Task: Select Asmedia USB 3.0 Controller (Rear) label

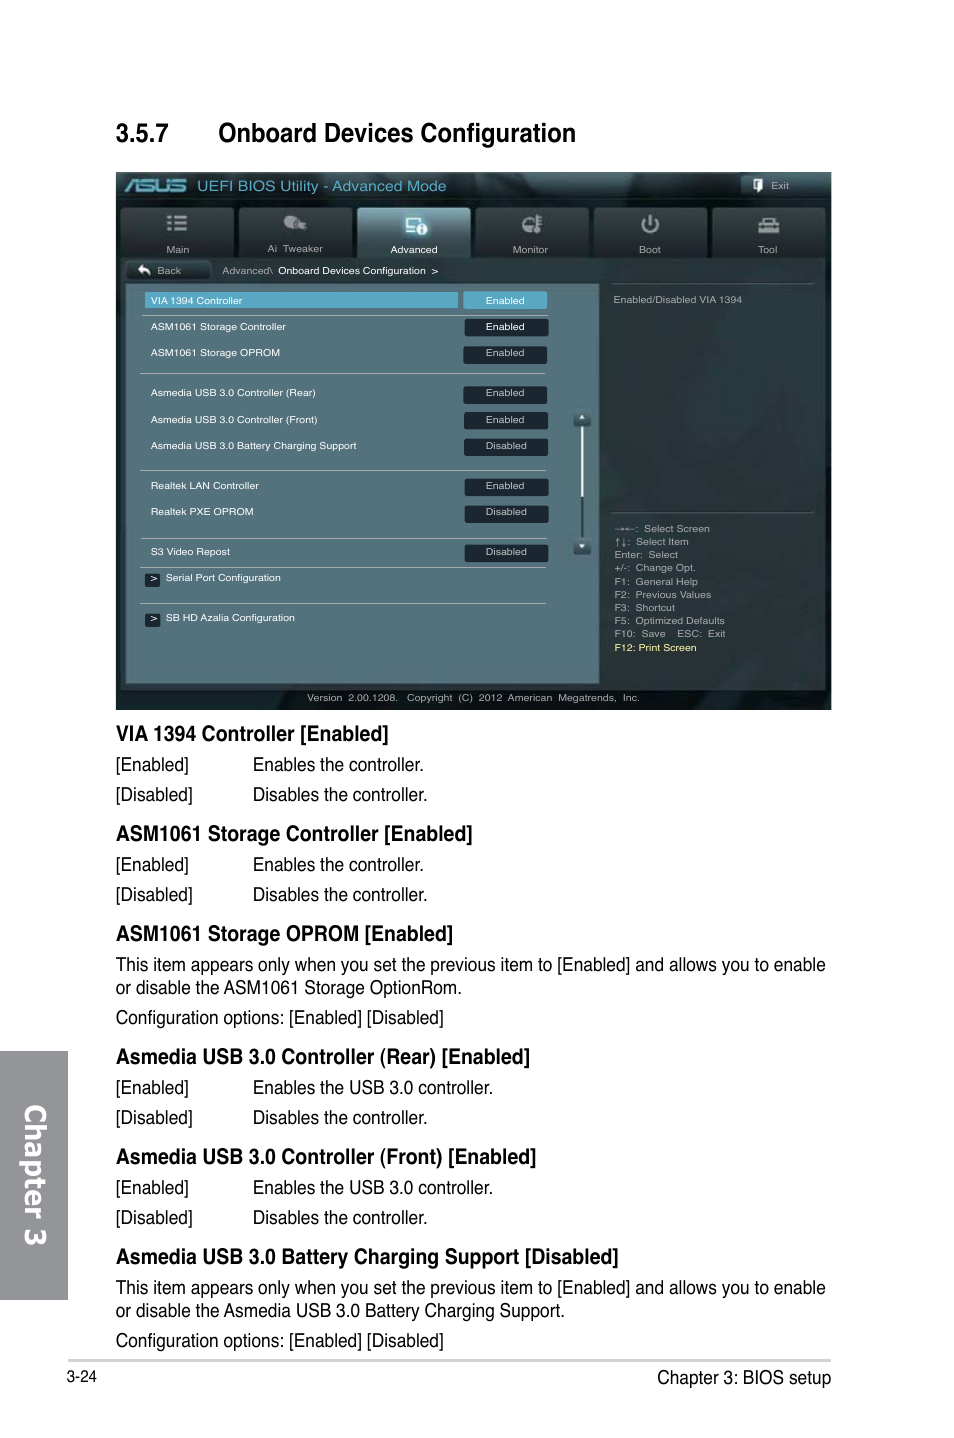Action: 233,393
